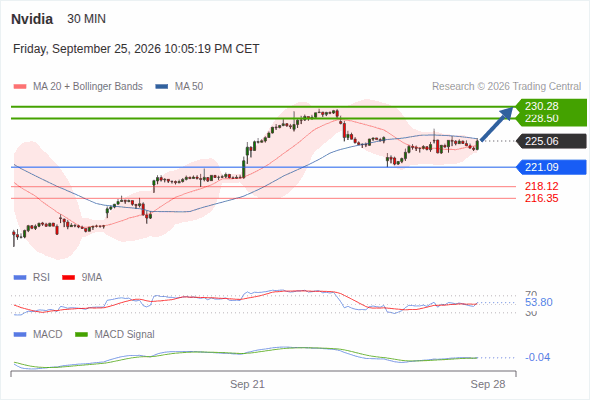Click the Trading Central research credit
This screenshot has width=590, height=400.
(506, 87)
